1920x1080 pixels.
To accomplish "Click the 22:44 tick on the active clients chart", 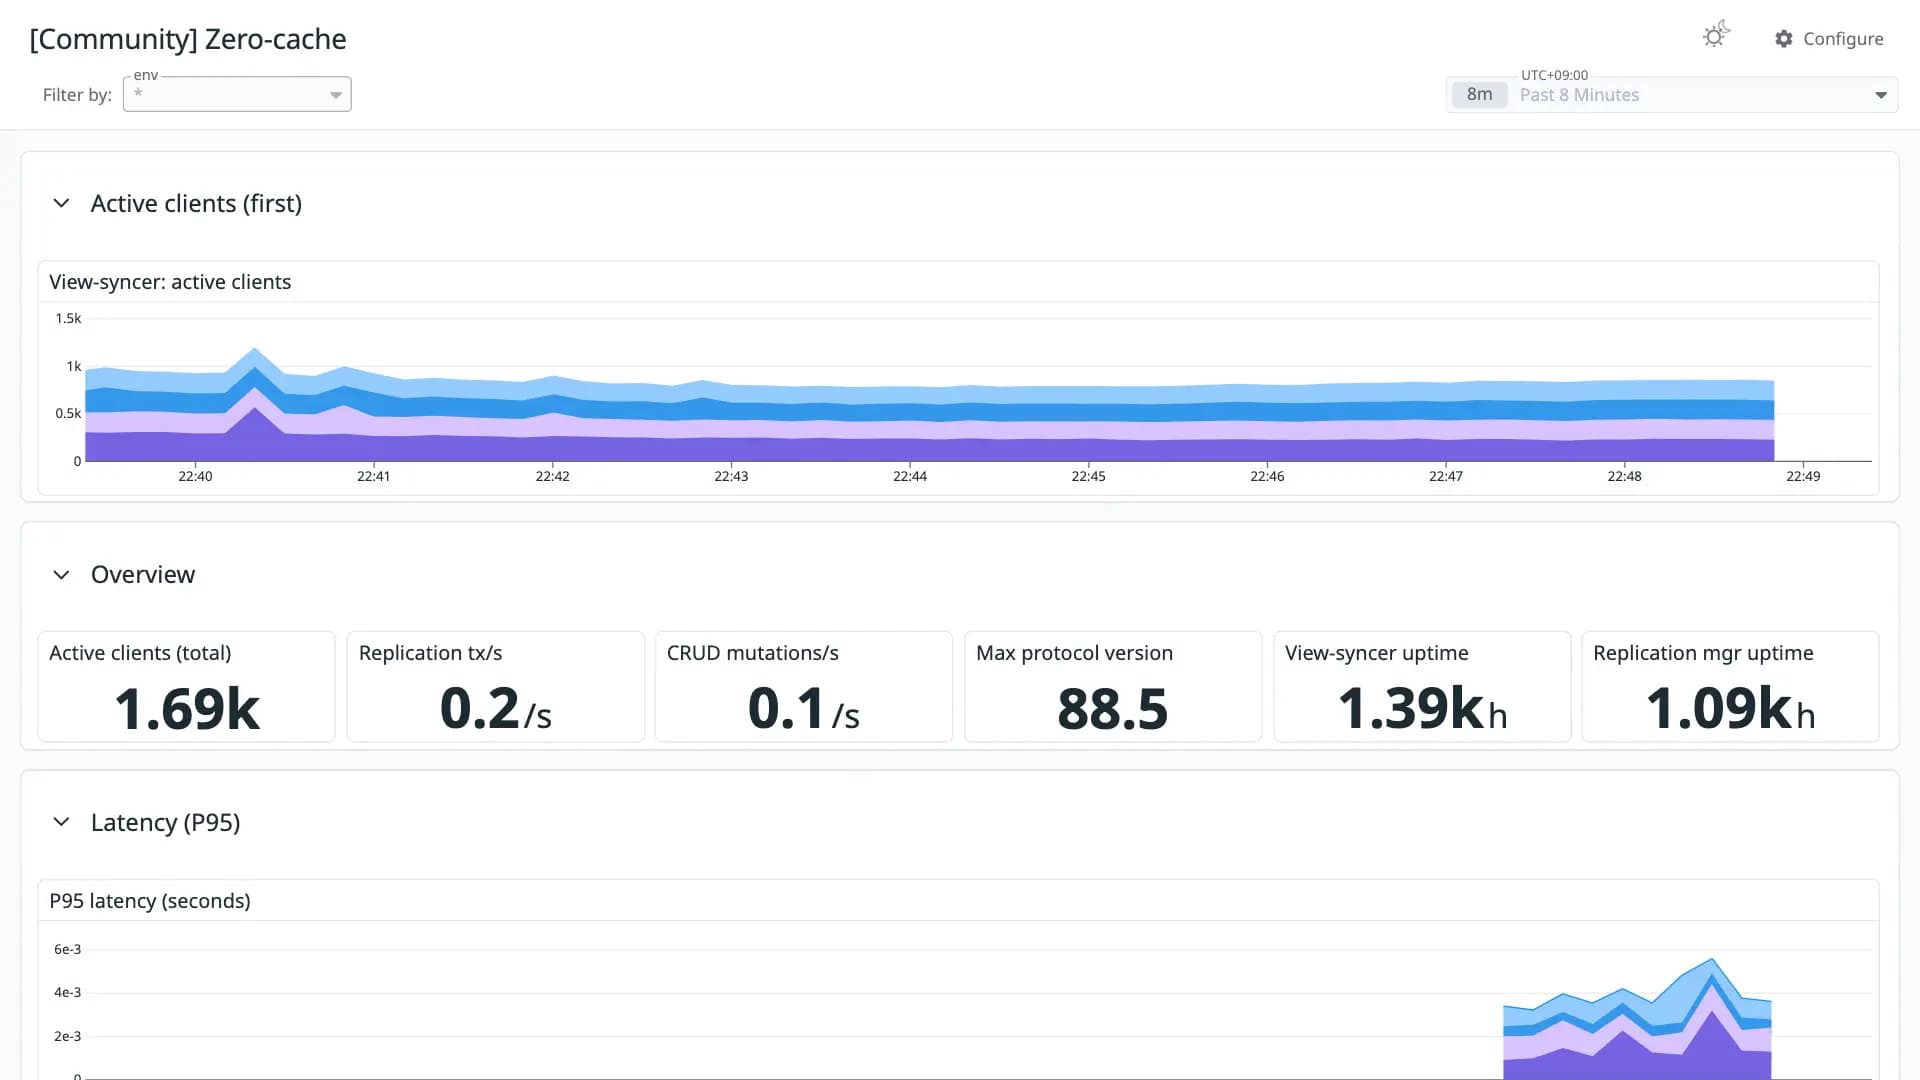I will (x=910, y=476).
